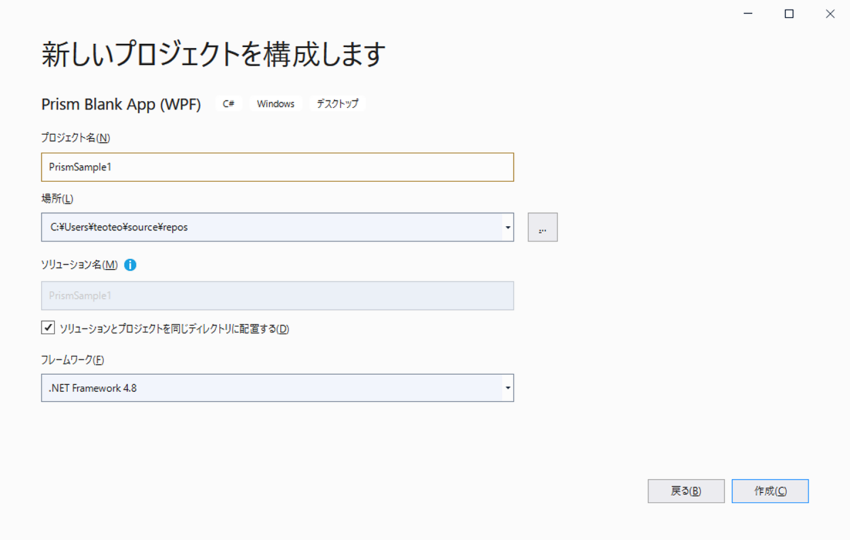
Task: Maximize the project configuration window
Action: pyautogui.click(x=789, y=14)
